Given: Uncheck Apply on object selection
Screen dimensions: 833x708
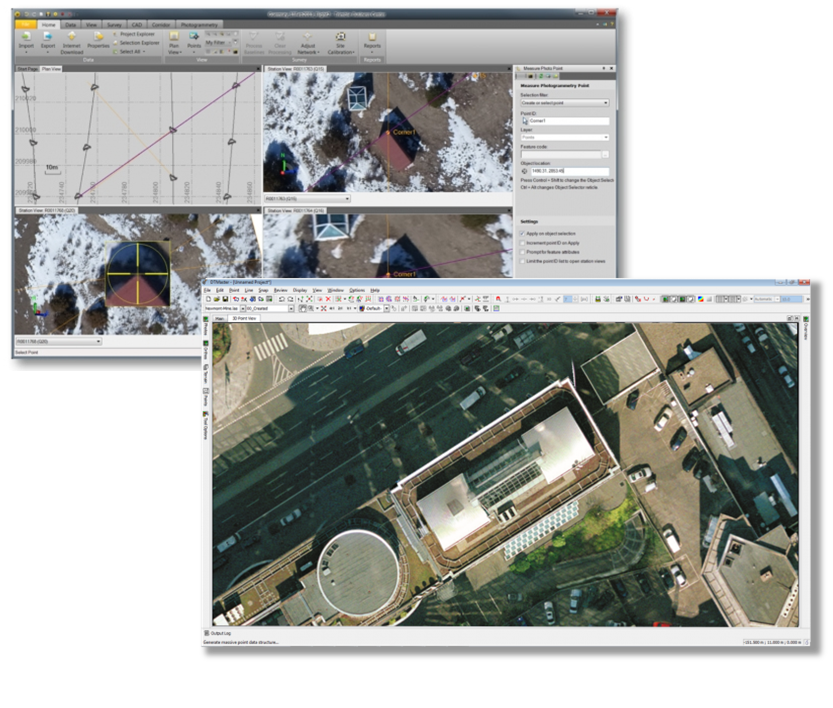Looking at the screenshot, I should pos(523,234).
